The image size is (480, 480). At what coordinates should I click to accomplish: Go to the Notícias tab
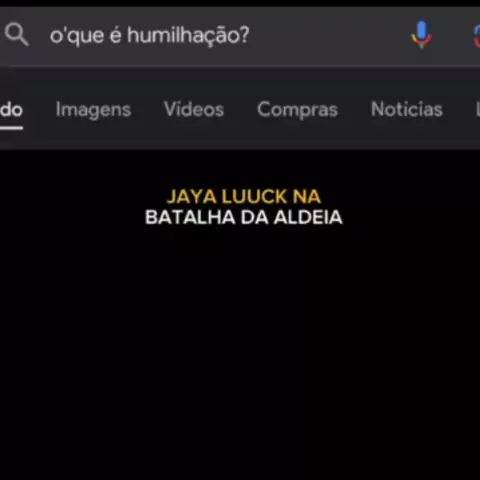click(407, 109)
